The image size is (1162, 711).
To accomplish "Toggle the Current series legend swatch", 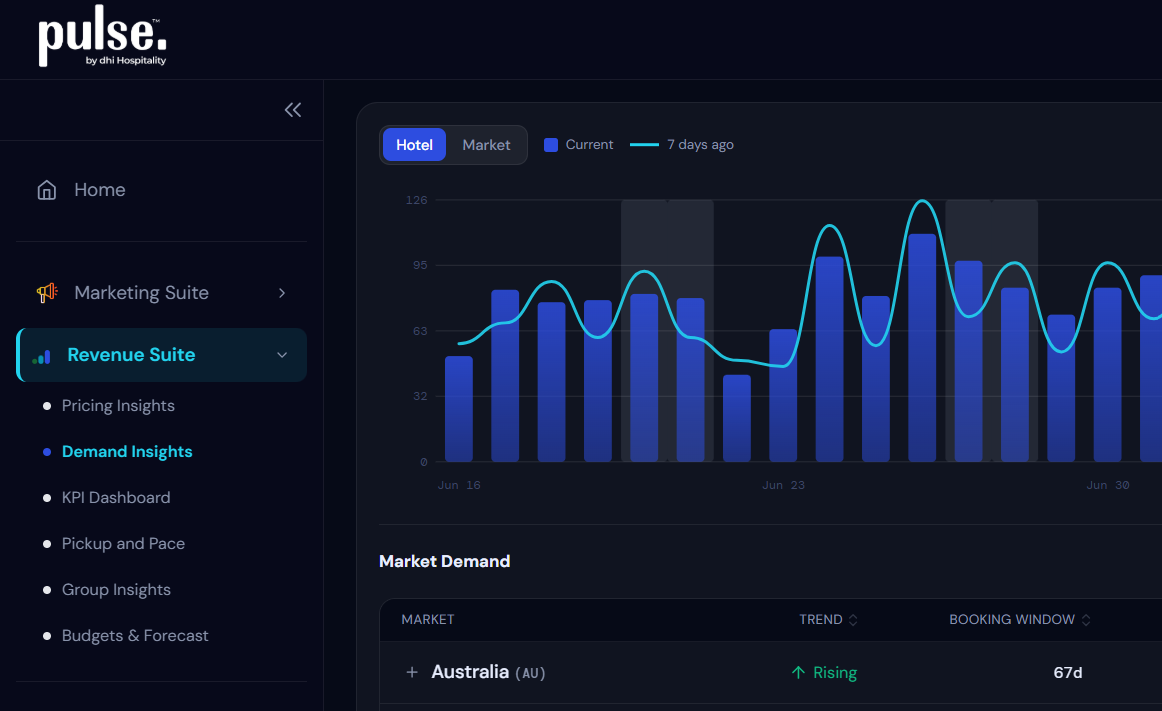I will click(x=551, y=145).
